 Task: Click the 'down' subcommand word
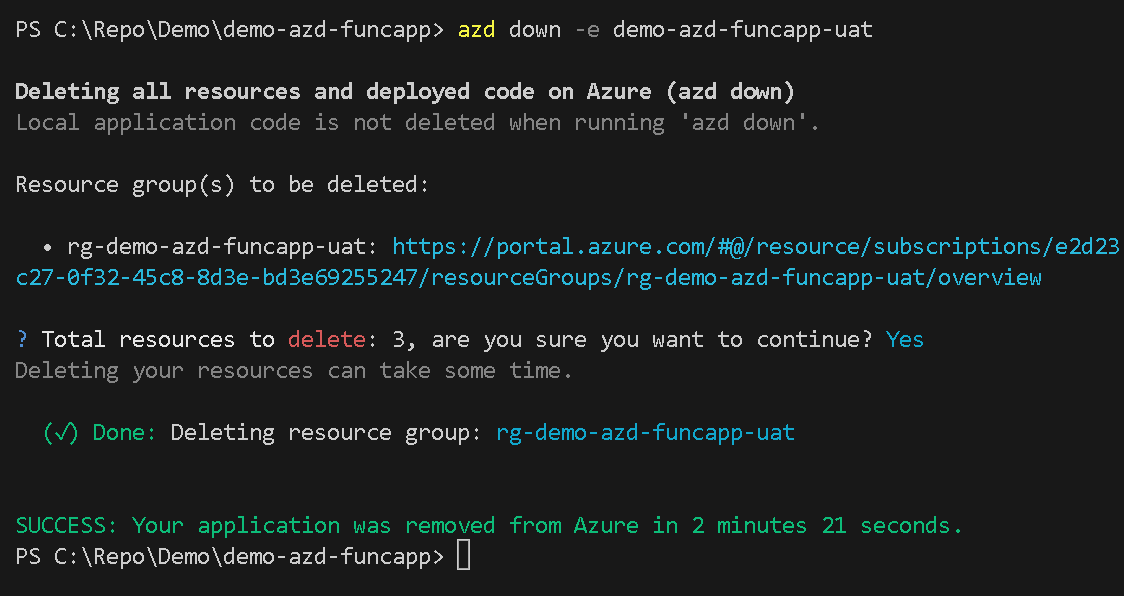click(x=535, y=29)
